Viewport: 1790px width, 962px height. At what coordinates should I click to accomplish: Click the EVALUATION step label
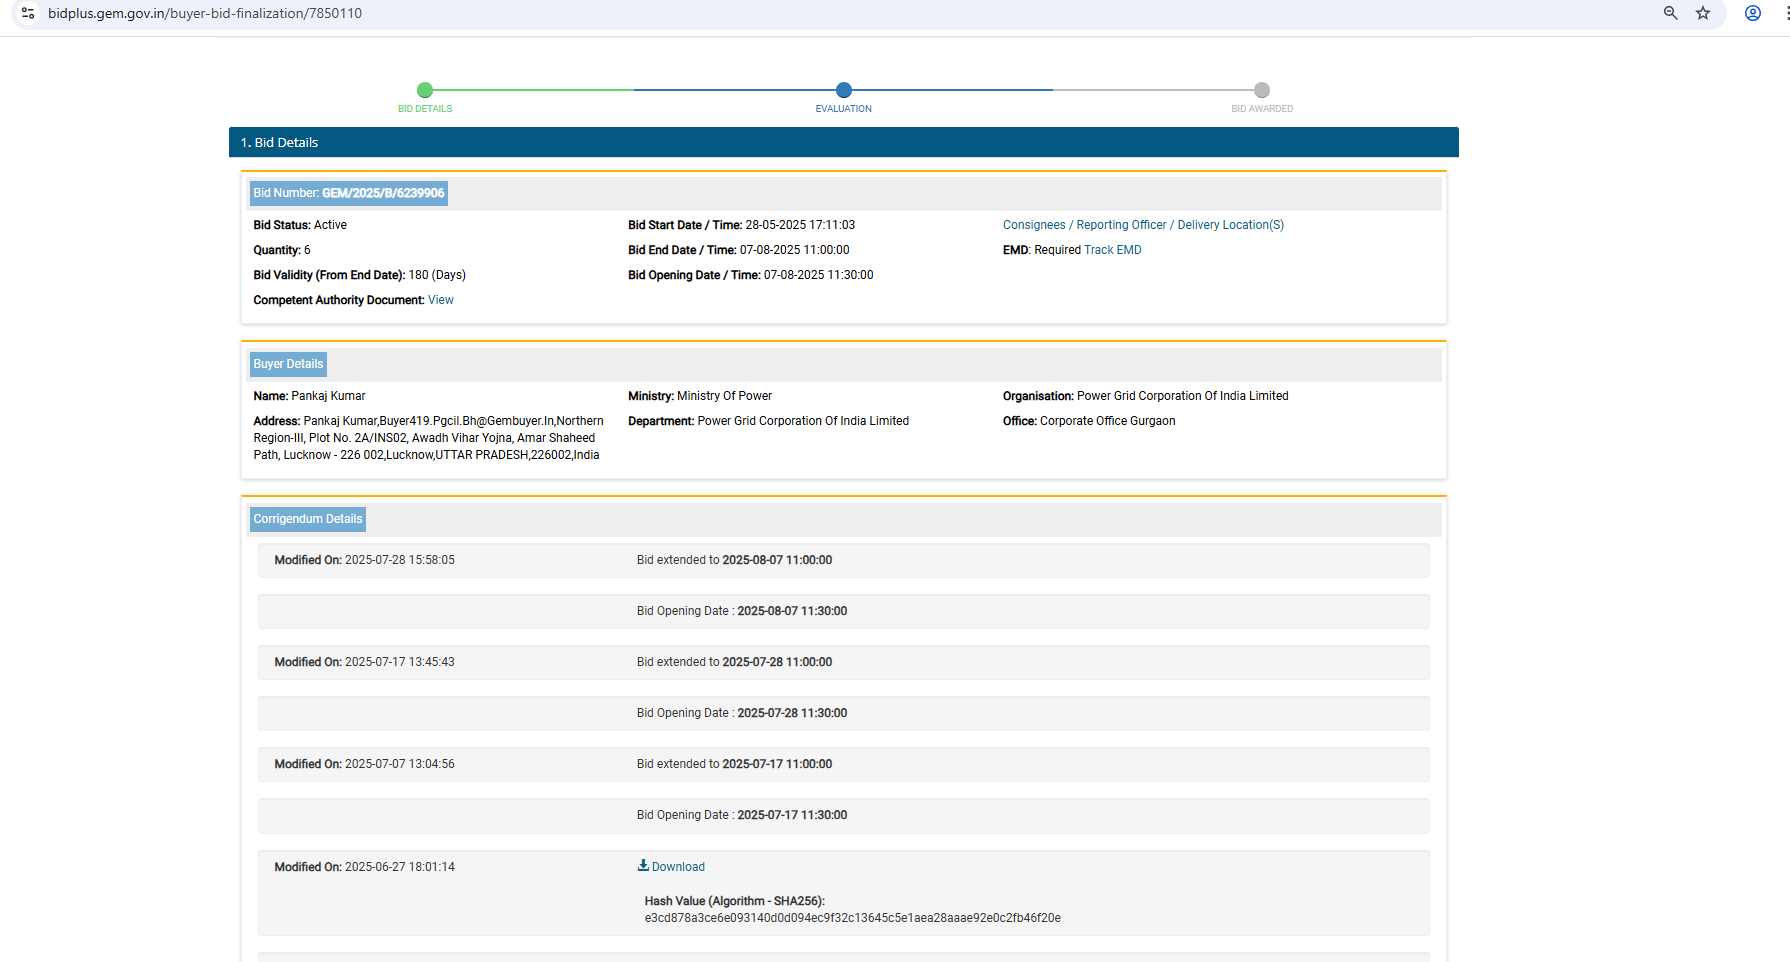click(844, 109)
